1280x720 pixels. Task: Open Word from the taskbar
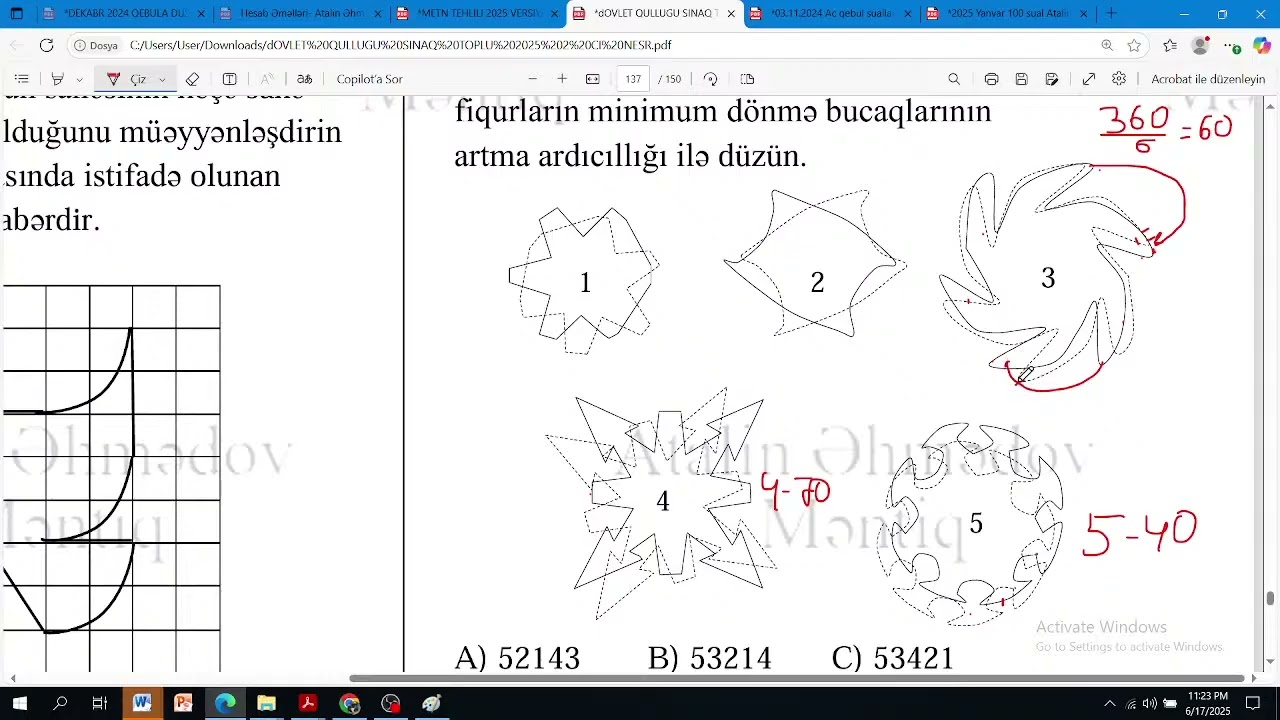point(142,704)
